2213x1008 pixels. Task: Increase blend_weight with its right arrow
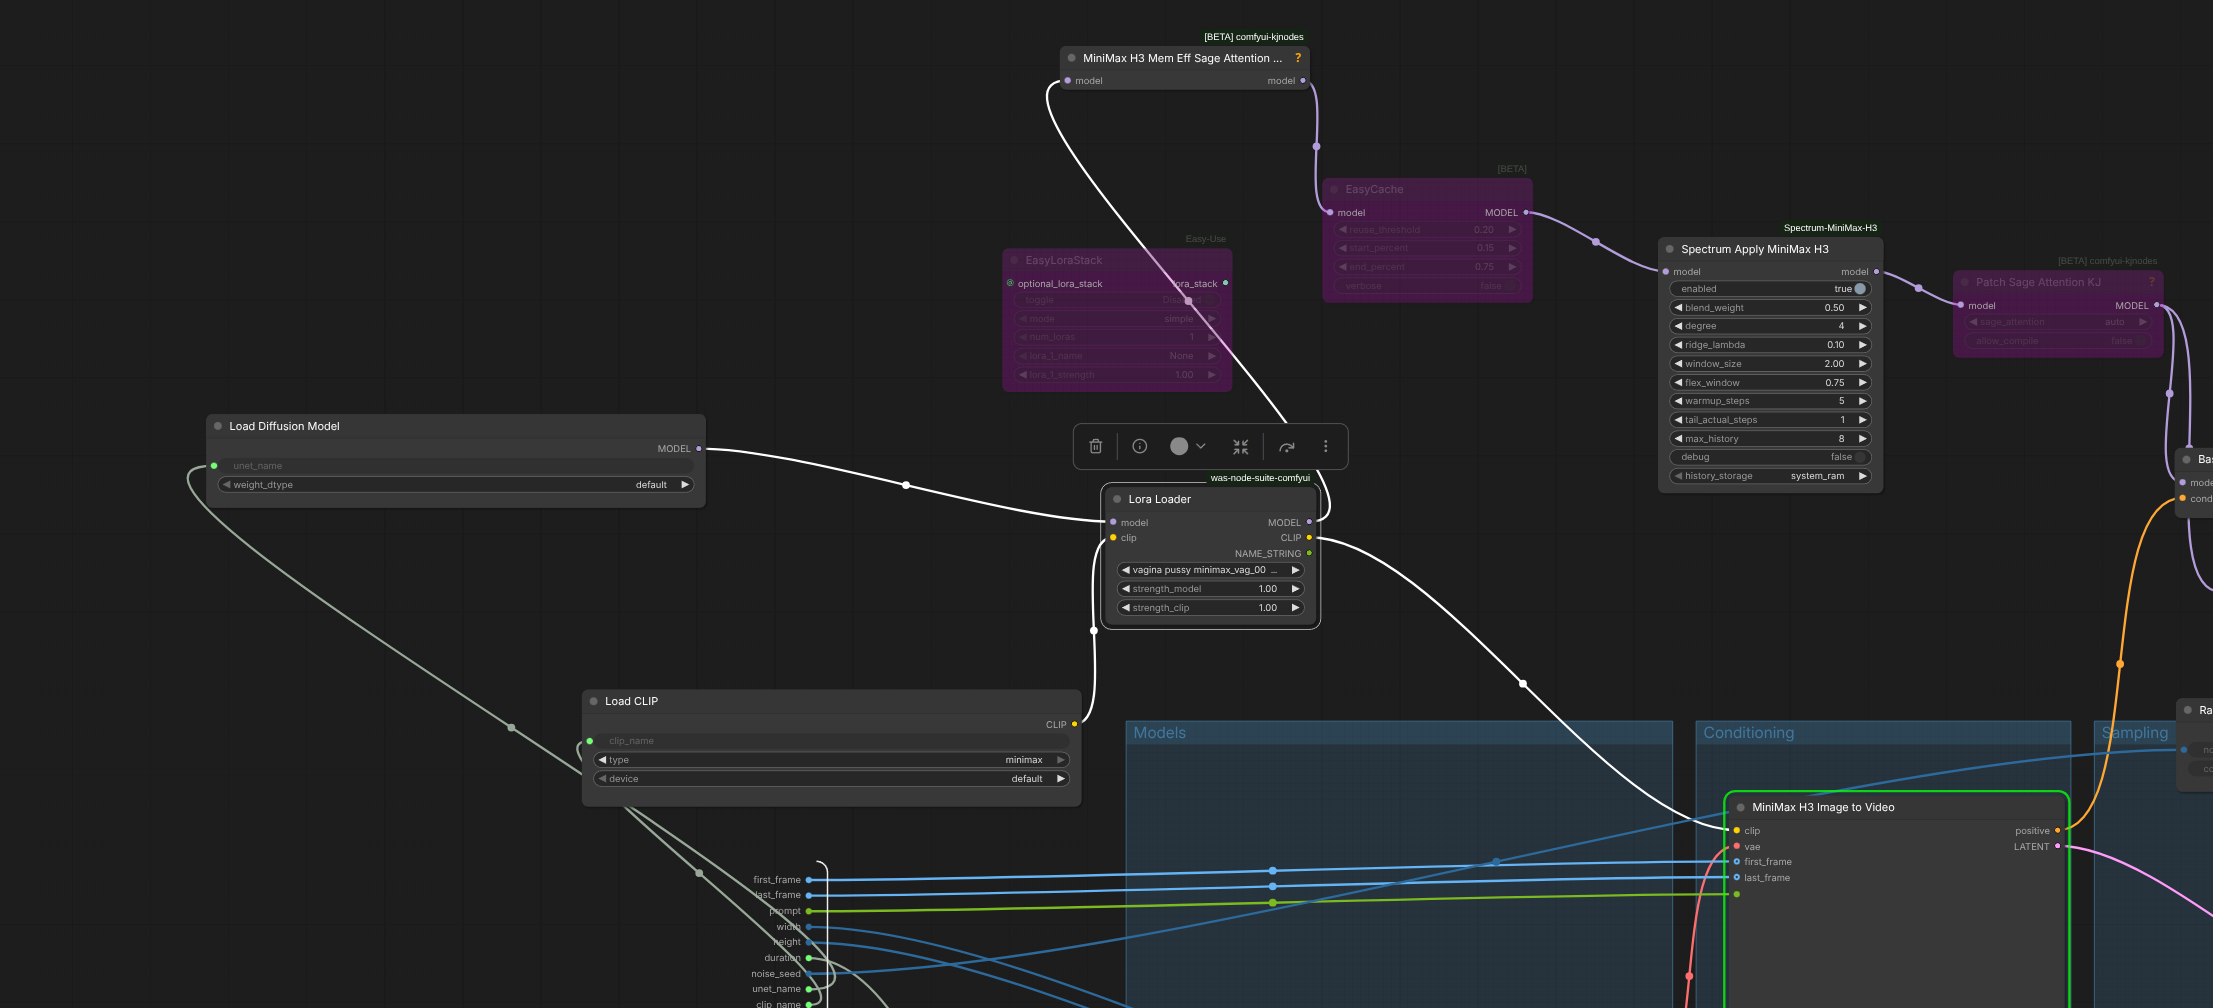coord(1863,308)
